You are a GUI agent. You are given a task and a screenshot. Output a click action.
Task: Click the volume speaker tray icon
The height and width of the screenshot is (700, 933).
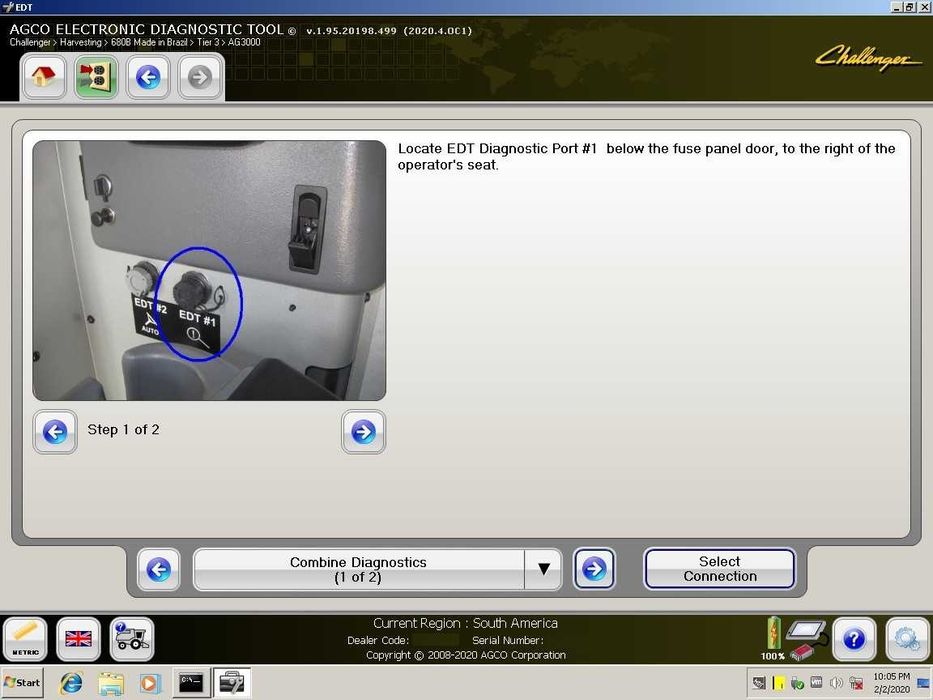click(x=836, y=683)
